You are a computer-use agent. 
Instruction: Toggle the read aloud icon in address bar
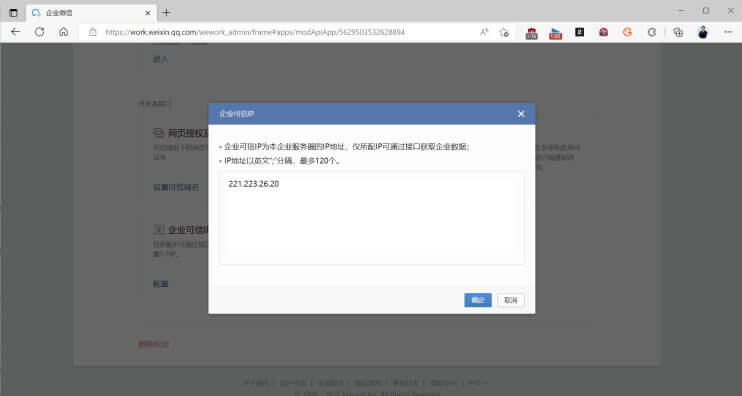(484, 32)
